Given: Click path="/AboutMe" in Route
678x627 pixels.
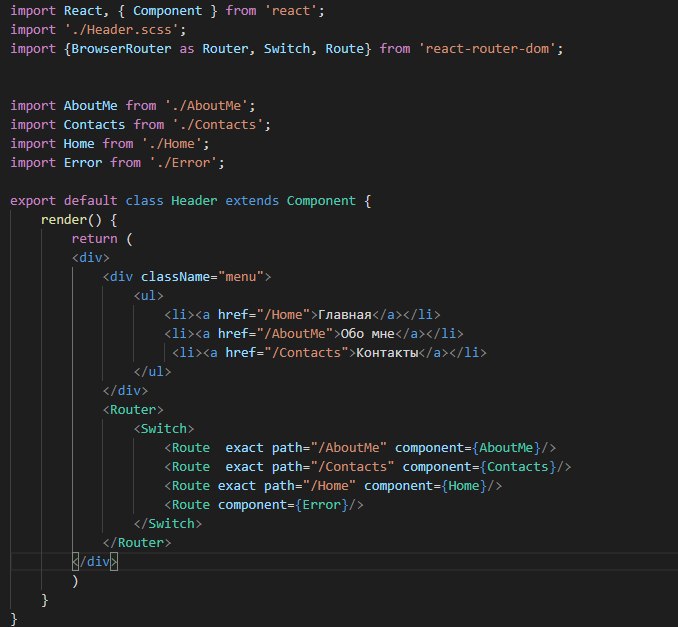Looking at the screenshot, I should (329, 448).
